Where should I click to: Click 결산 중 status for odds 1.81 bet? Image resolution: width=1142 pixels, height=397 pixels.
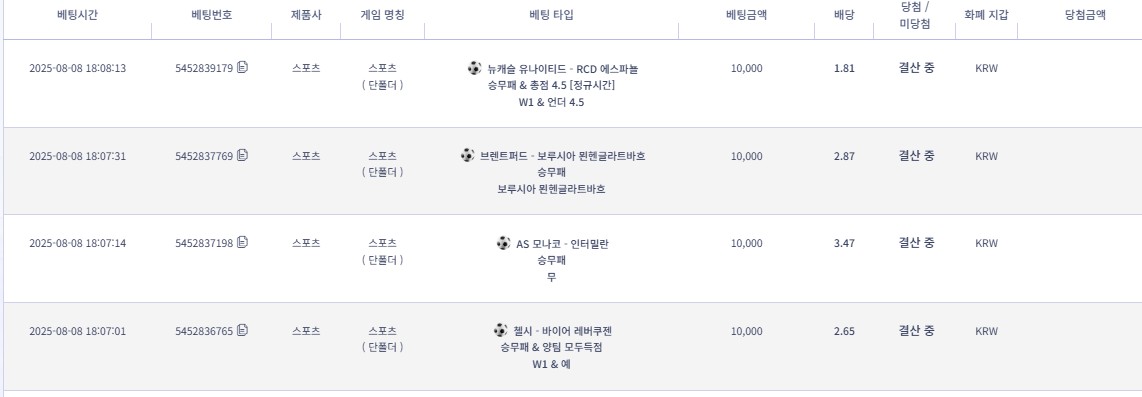point(916,68)
